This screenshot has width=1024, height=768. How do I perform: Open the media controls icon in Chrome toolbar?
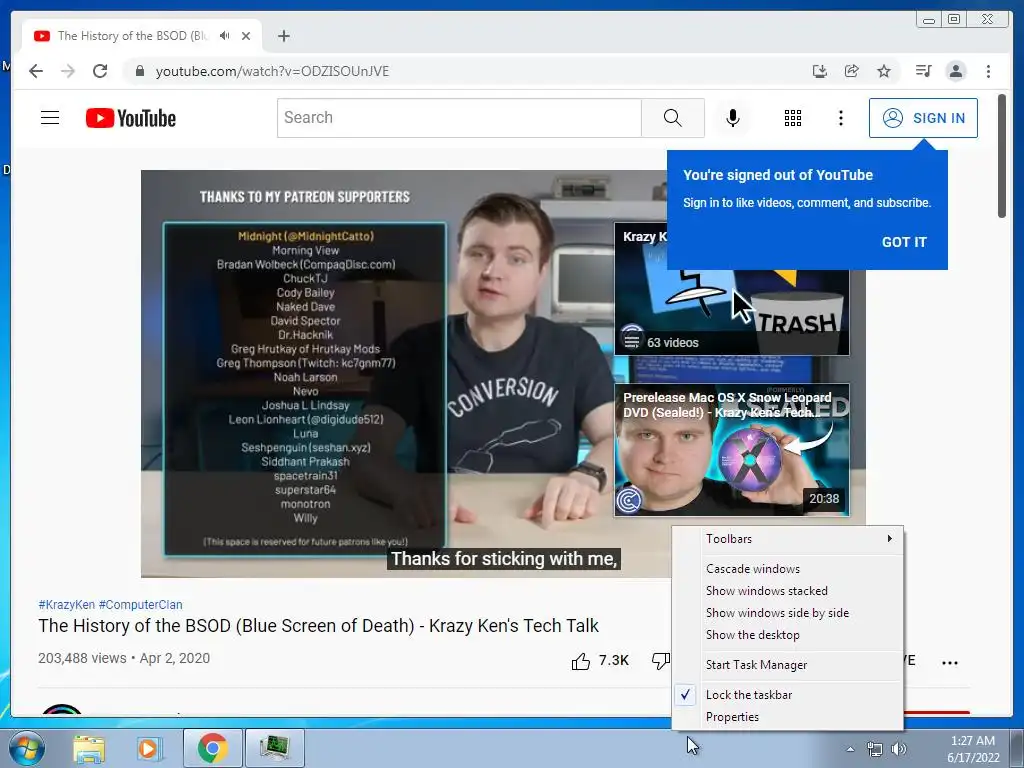923,71
